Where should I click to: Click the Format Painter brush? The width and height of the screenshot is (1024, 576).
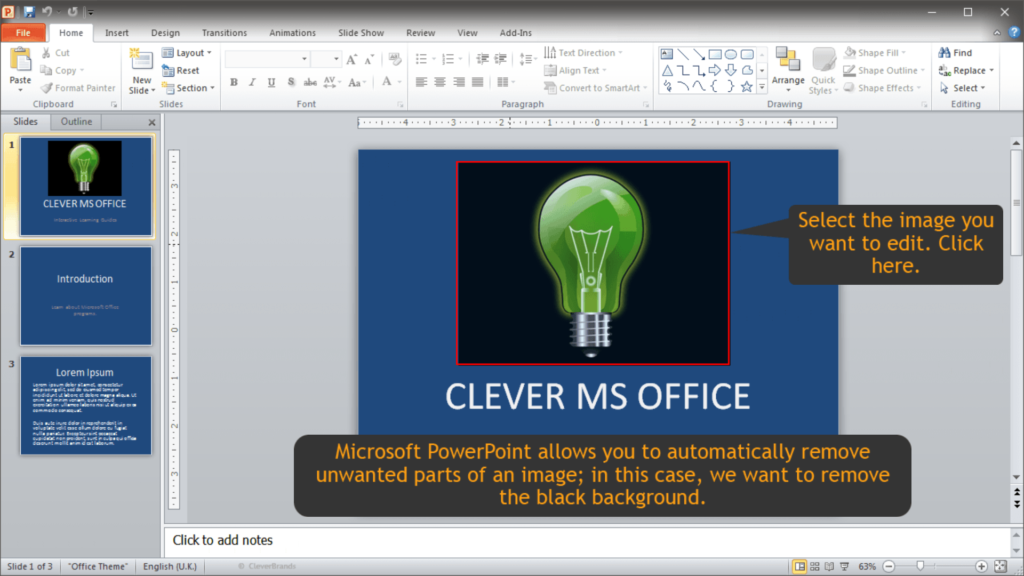(x=46, y=88)
